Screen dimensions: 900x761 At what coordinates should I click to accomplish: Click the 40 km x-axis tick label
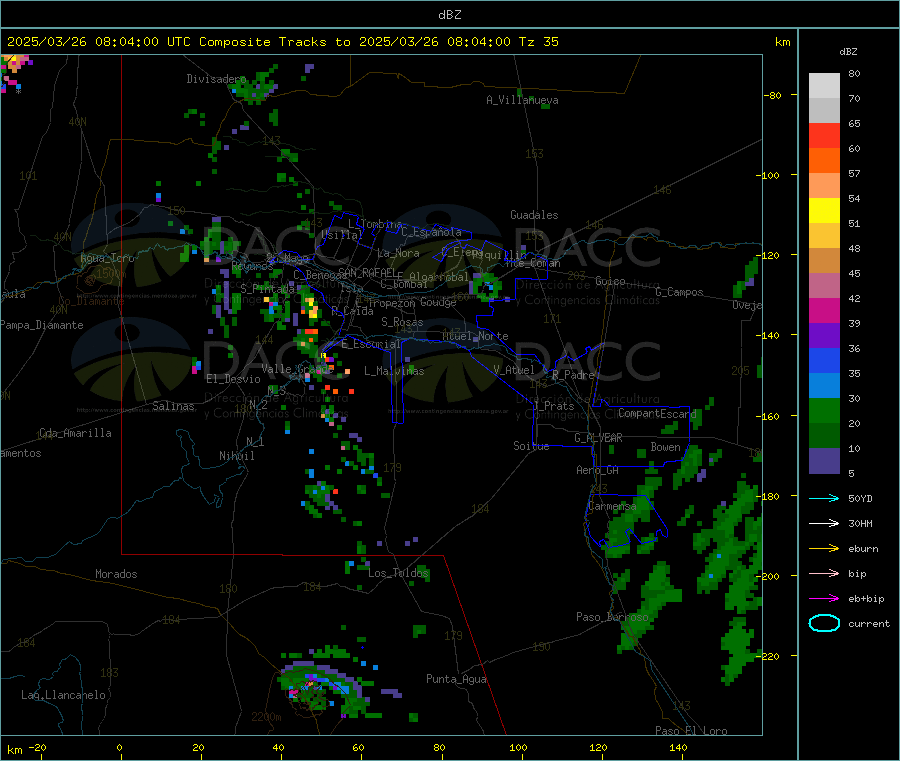(x=278, y=747)
